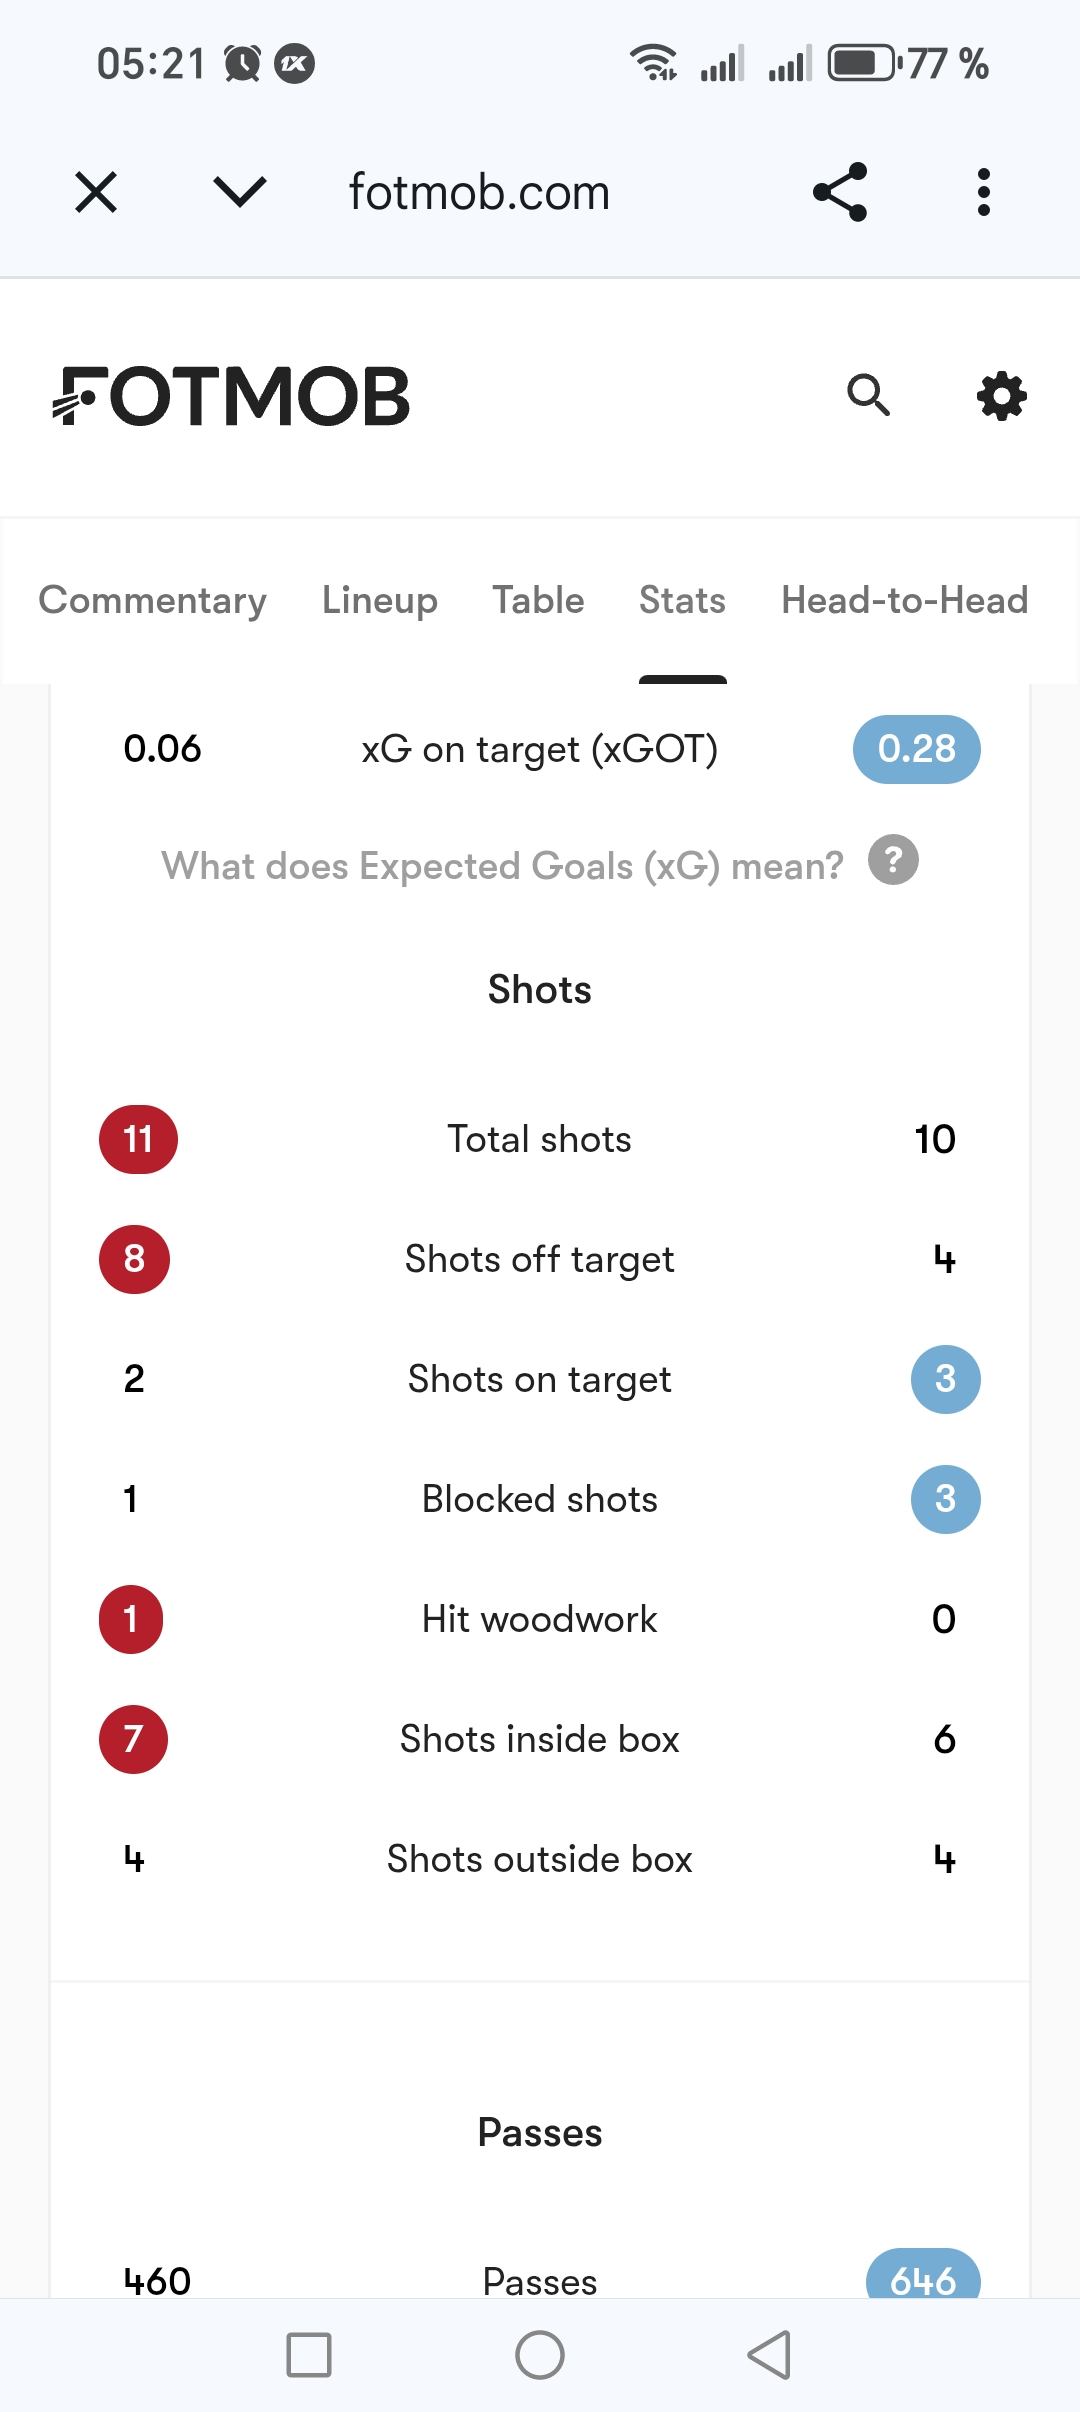
Task: Open FotMob settings gear icon
Action: pyautogui.click(x=1001, y=396)
